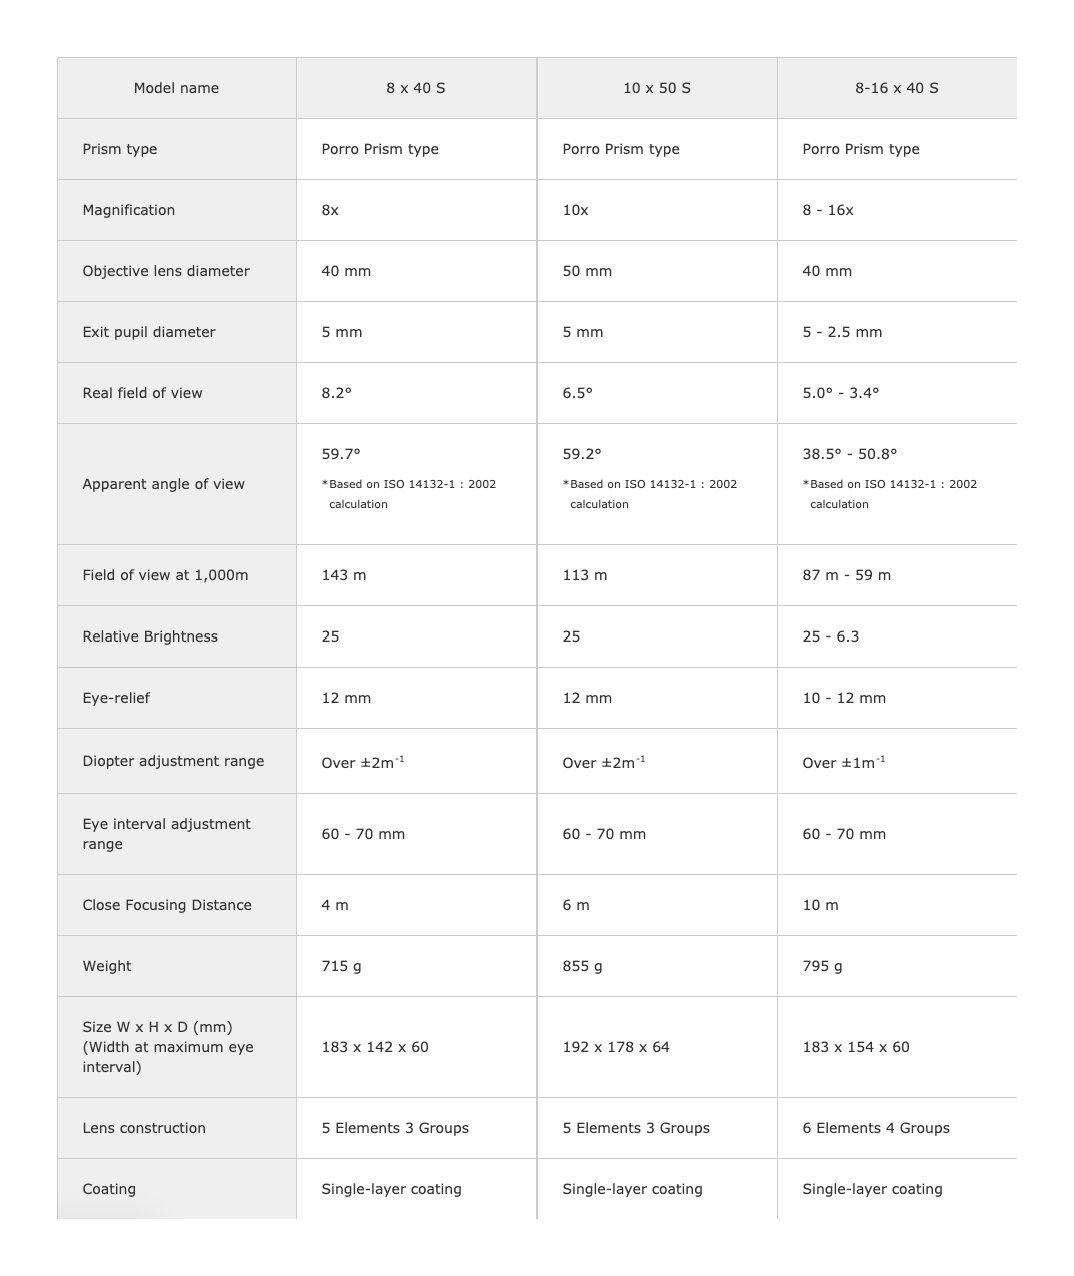Click the 192 x 178 x 64 size value
This screenshot has height=1276, width=1074.
[616, 1047]
